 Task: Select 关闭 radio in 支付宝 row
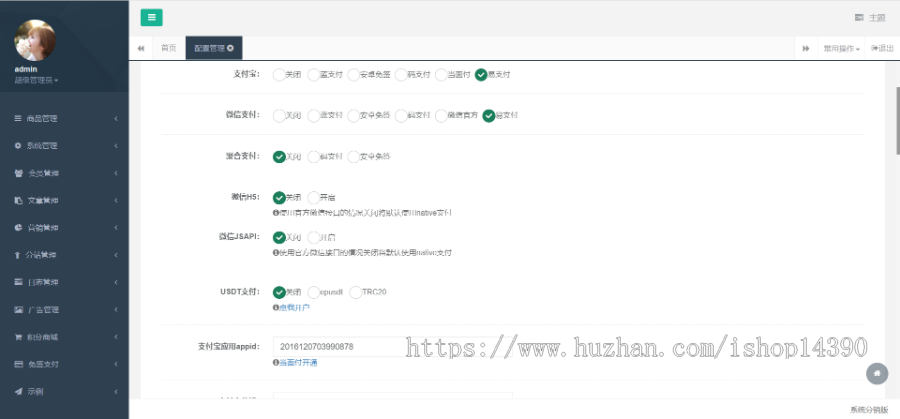tap(279, 75)
